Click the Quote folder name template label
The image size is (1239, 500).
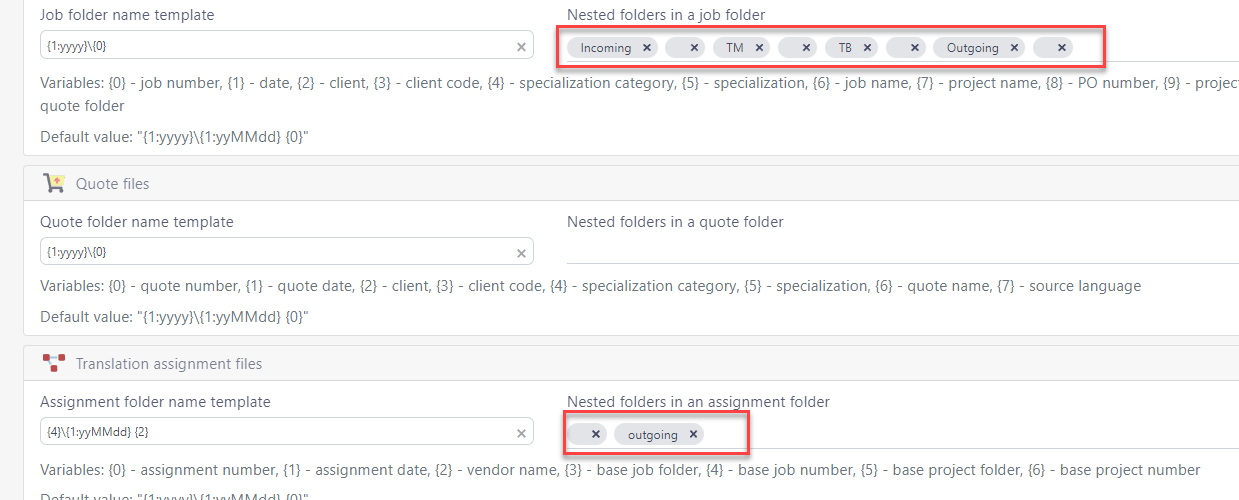pos(137,222)
